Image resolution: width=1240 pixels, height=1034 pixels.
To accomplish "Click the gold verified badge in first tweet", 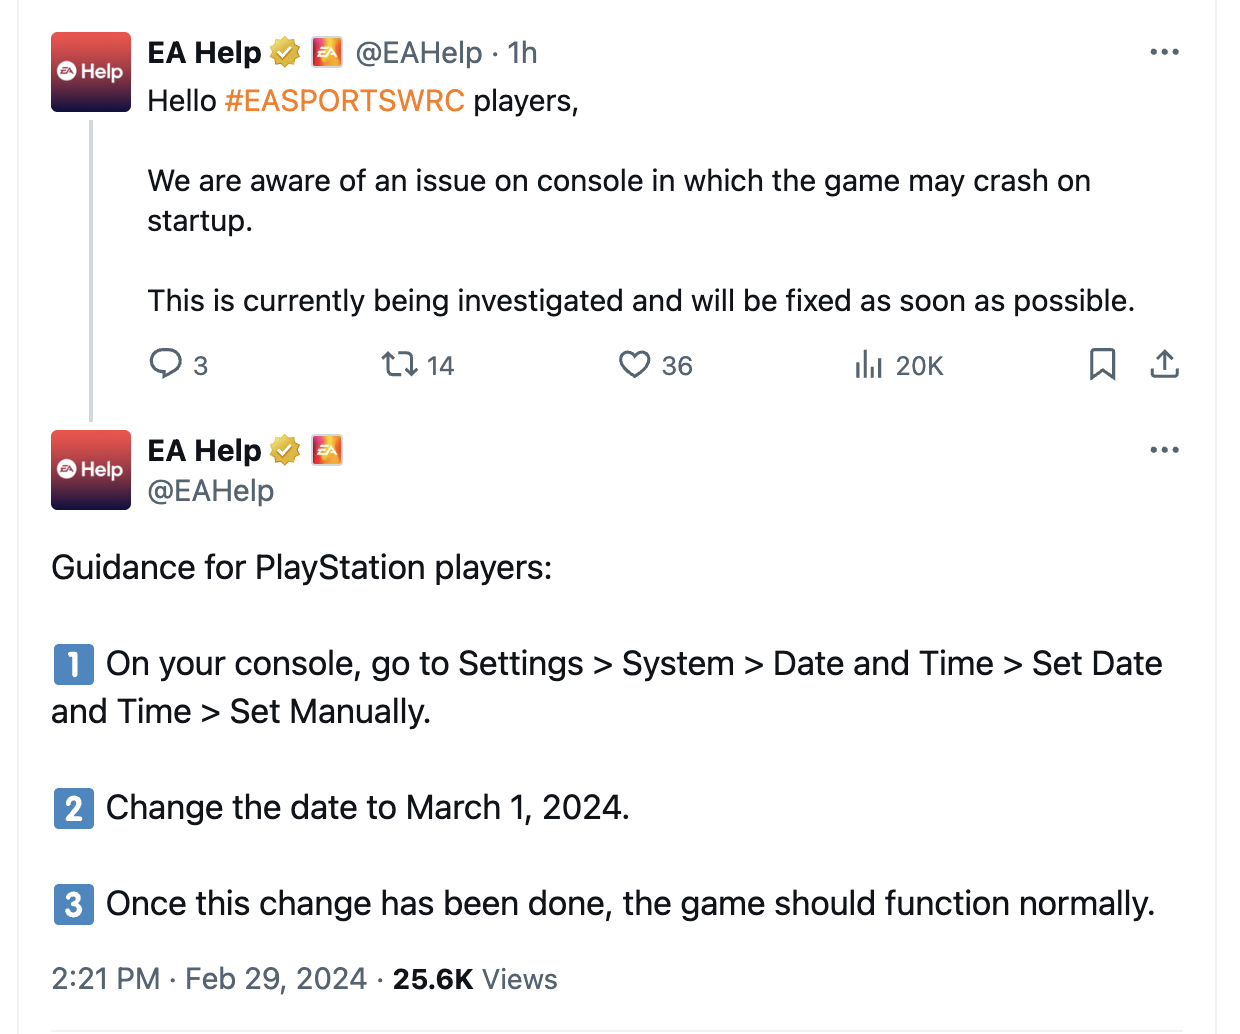I will [x=285, y=52].
